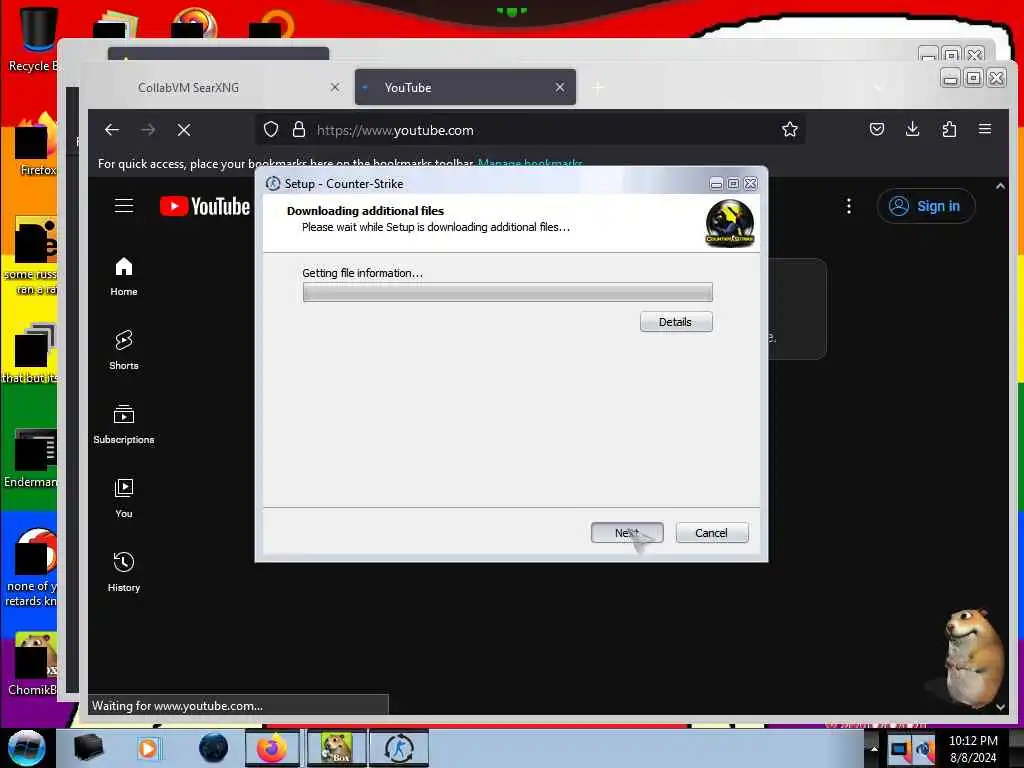Screen dimensions: 1024x768
Task: Click Details in Counter-Strike setup
Action: click(x=676, y=322)
